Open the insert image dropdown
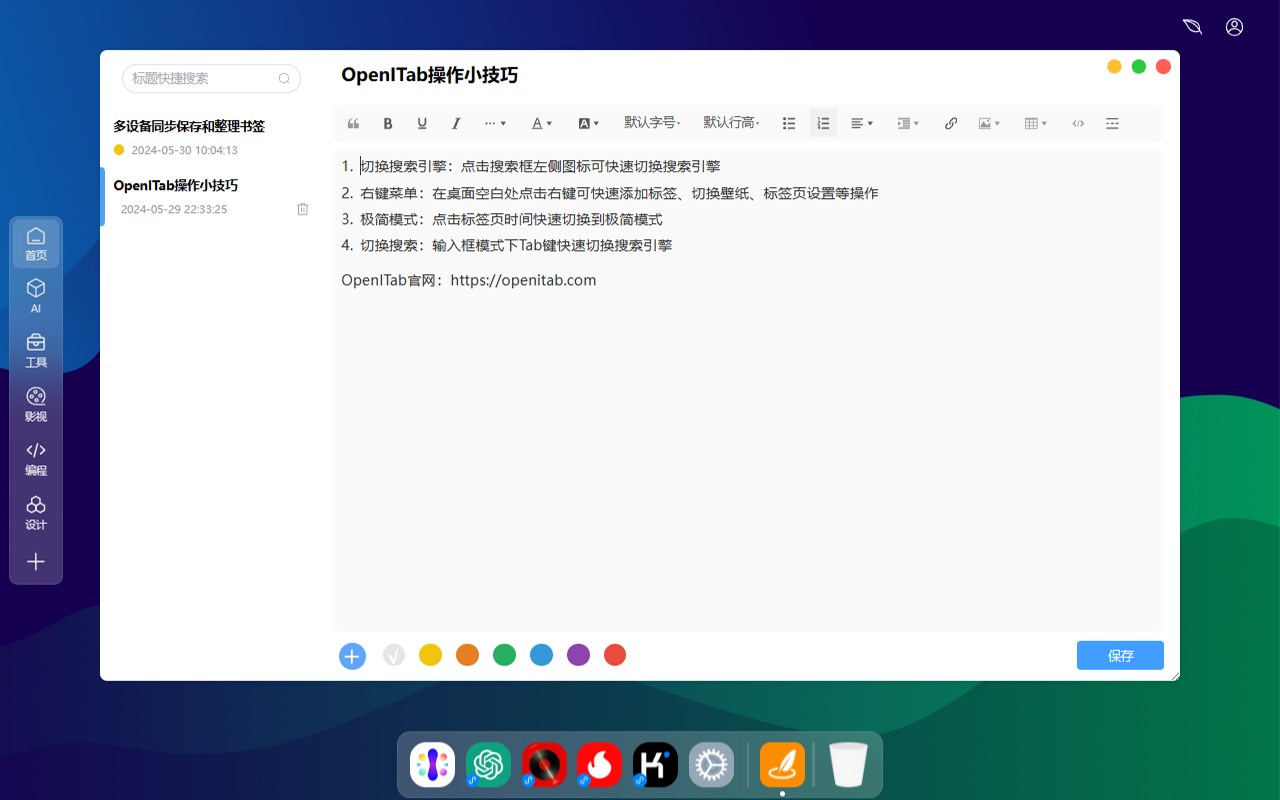The height and width of the screenshot is (800, 1280). [x=989, y=123]
